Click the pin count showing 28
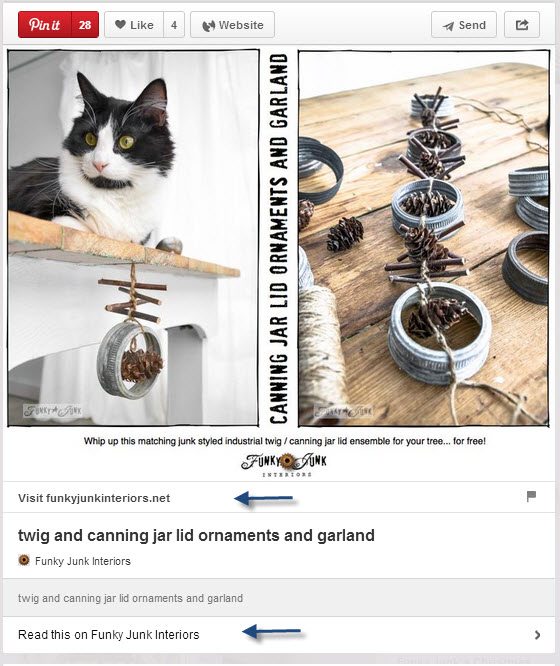The height and width of the screenshot is (666, 560). click(85, 25)
